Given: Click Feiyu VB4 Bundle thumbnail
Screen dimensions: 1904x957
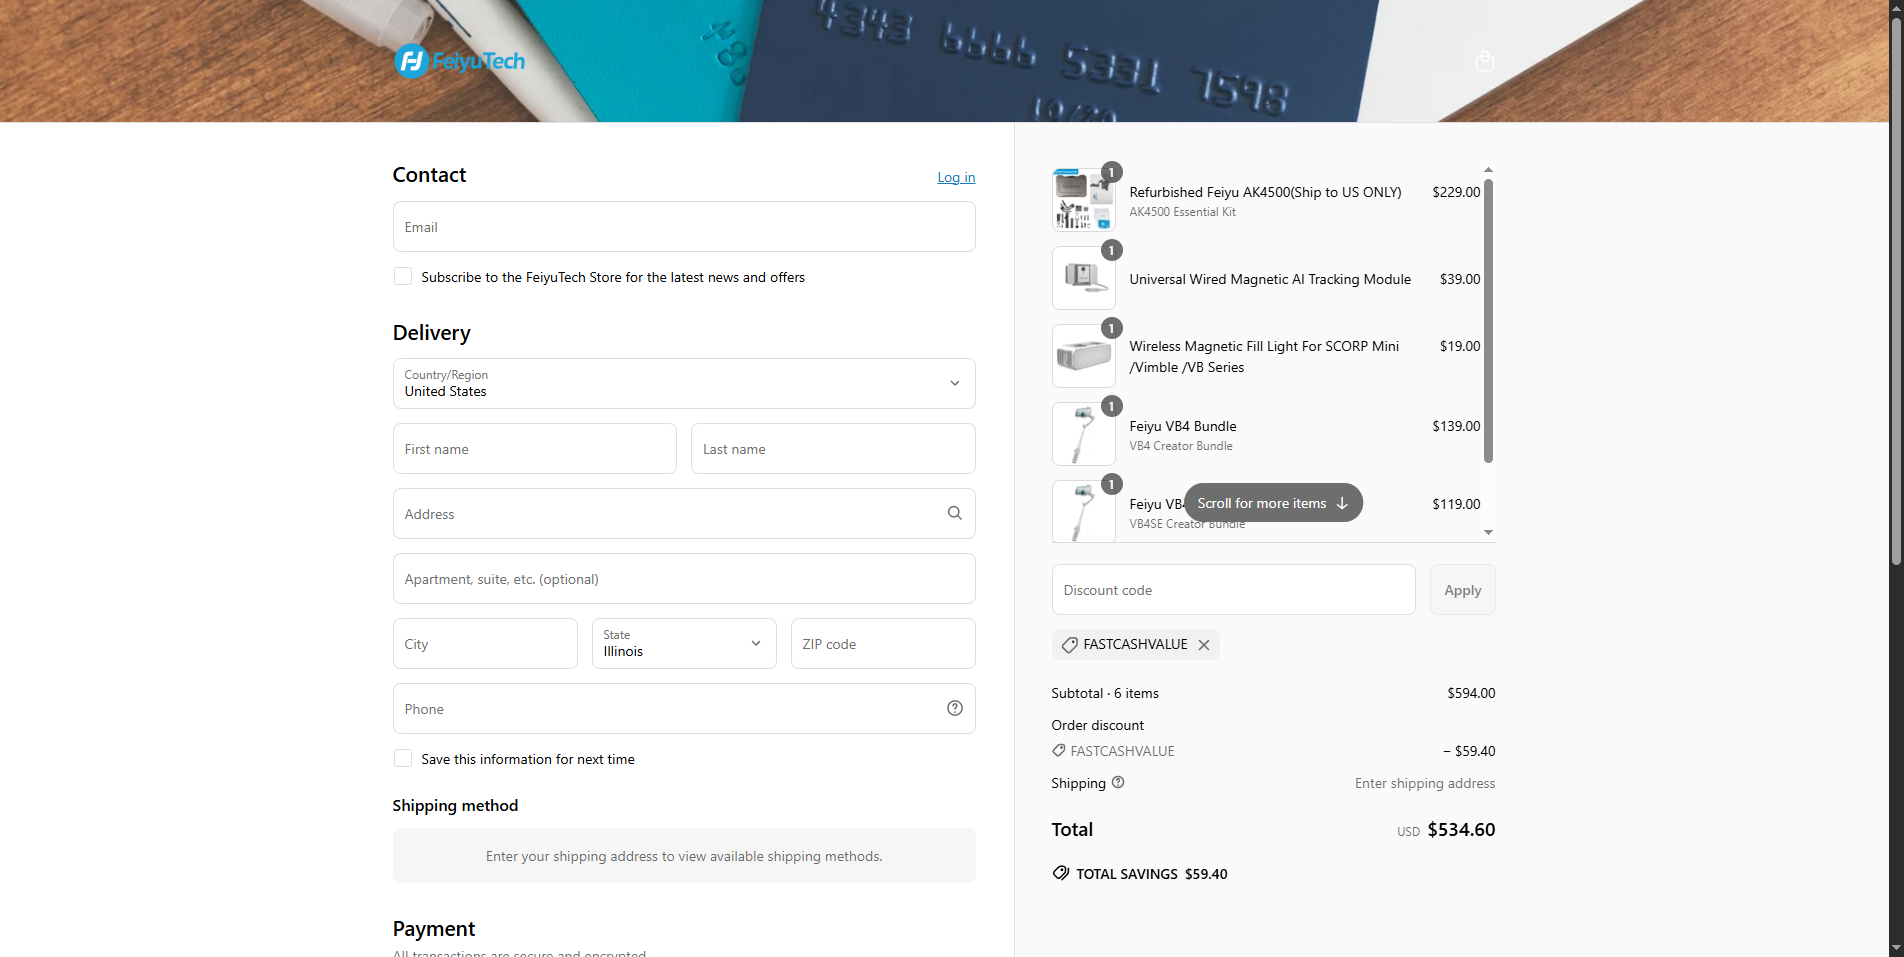Looking at the screenshot, I should pyautogui.click(x=1084, y=434).
